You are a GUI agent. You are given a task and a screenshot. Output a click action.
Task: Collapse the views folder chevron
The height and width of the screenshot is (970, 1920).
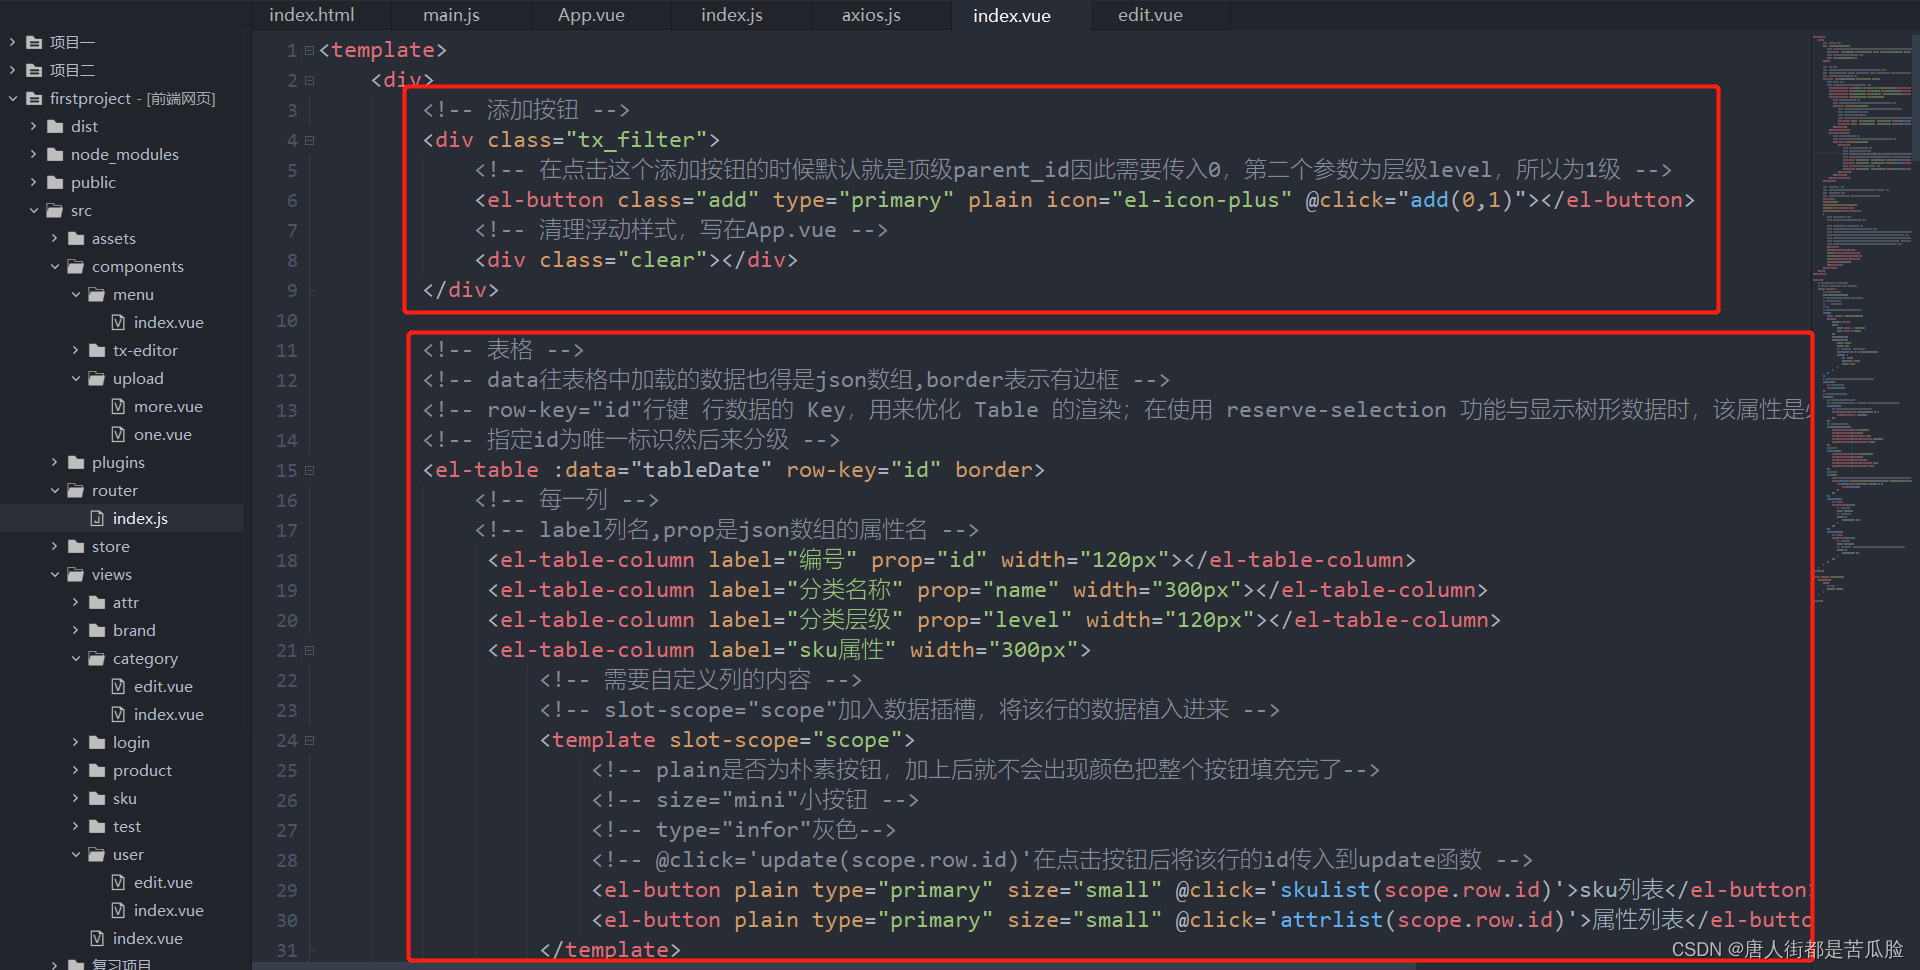coord(54,574)
